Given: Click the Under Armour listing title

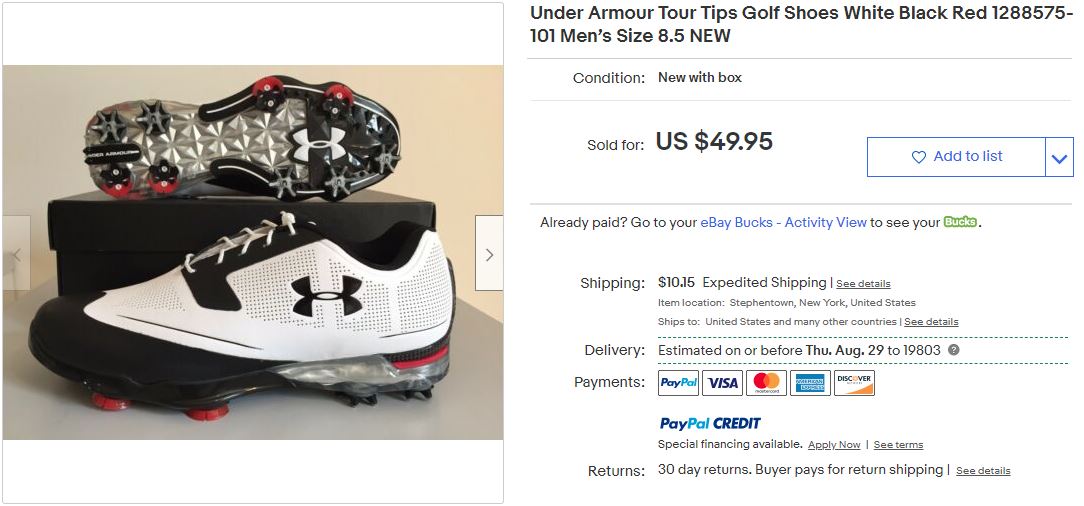Looking at the screenshot, I should [x=800, y=25].
